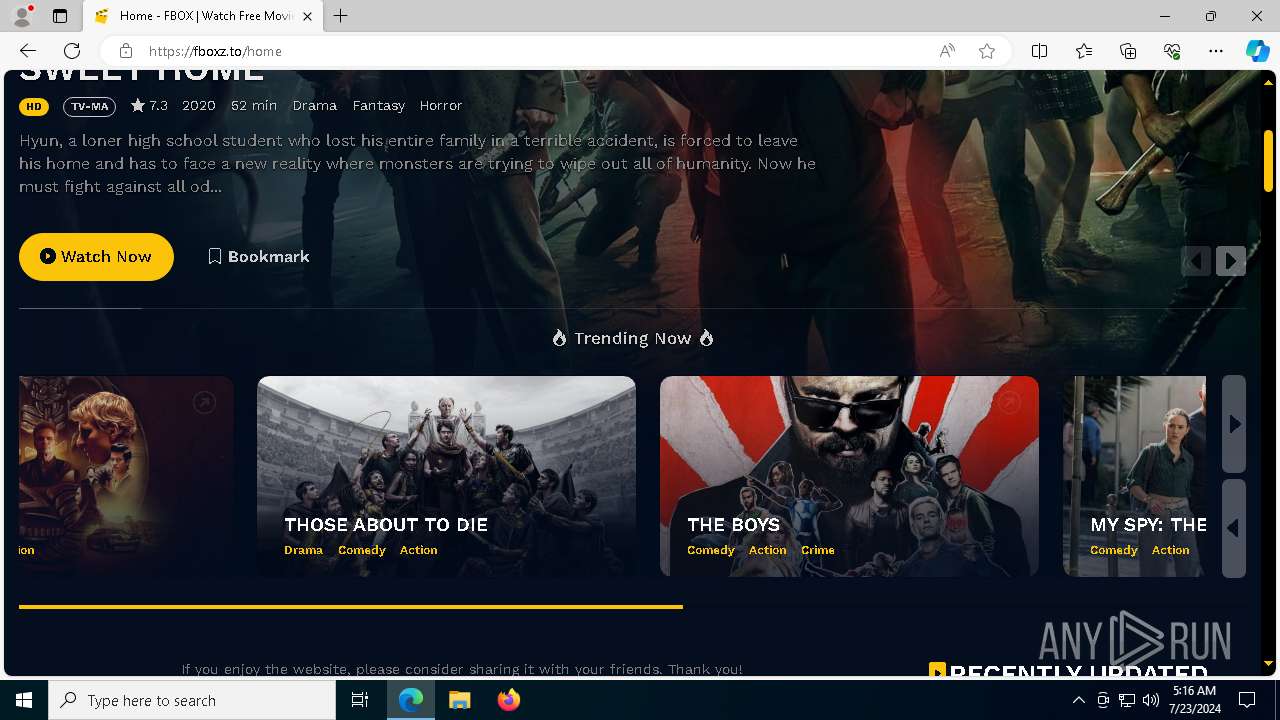The height and width of the screenshot is (720, 1280).
Task: Open Copilot sidebar
Action: (x=1257, y=51)
